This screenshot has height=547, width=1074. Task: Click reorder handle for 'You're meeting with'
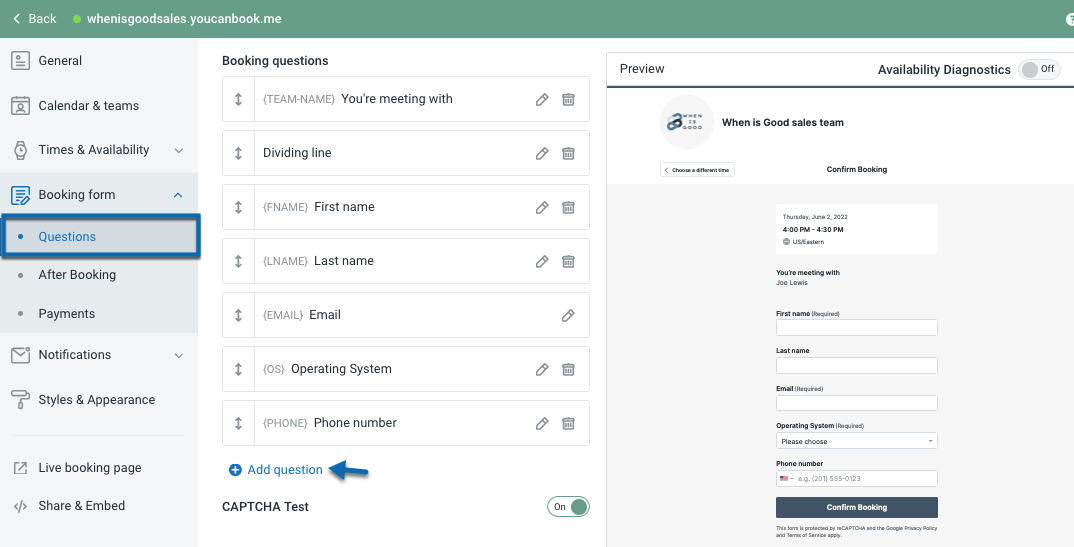point(238,99)
